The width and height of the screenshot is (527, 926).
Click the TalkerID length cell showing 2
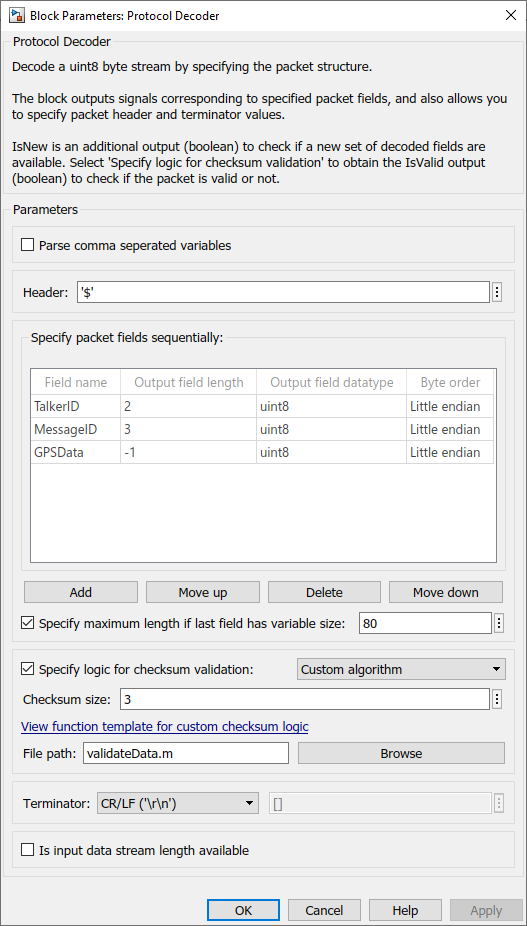point(188,406)
